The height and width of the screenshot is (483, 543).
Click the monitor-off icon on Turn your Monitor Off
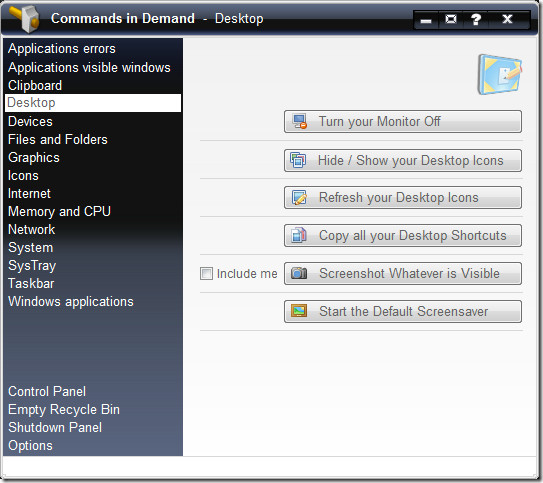tap(299, 122)
